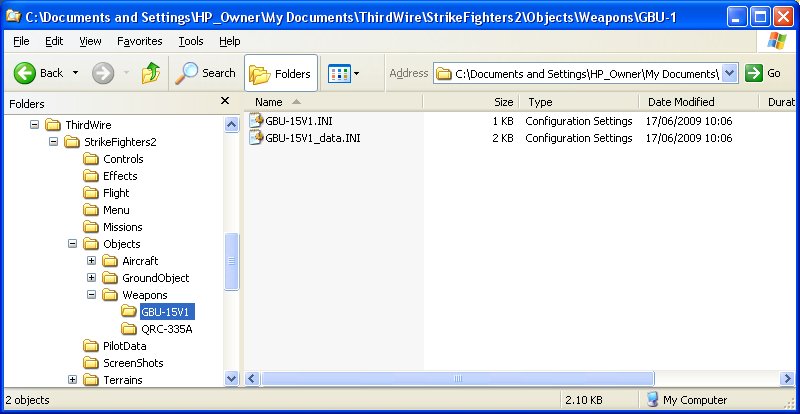Image resolution: width=800 pixels, height=414 pixels.
Task: Maximize the Explorer window
Action: 761,18
